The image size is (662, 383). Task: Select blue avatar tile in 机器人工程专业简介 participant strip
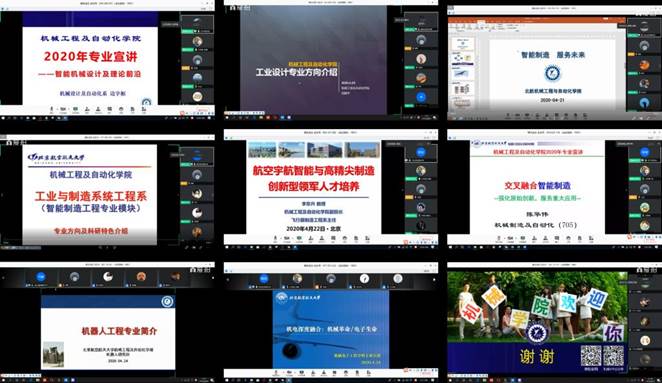pos(41,277)
